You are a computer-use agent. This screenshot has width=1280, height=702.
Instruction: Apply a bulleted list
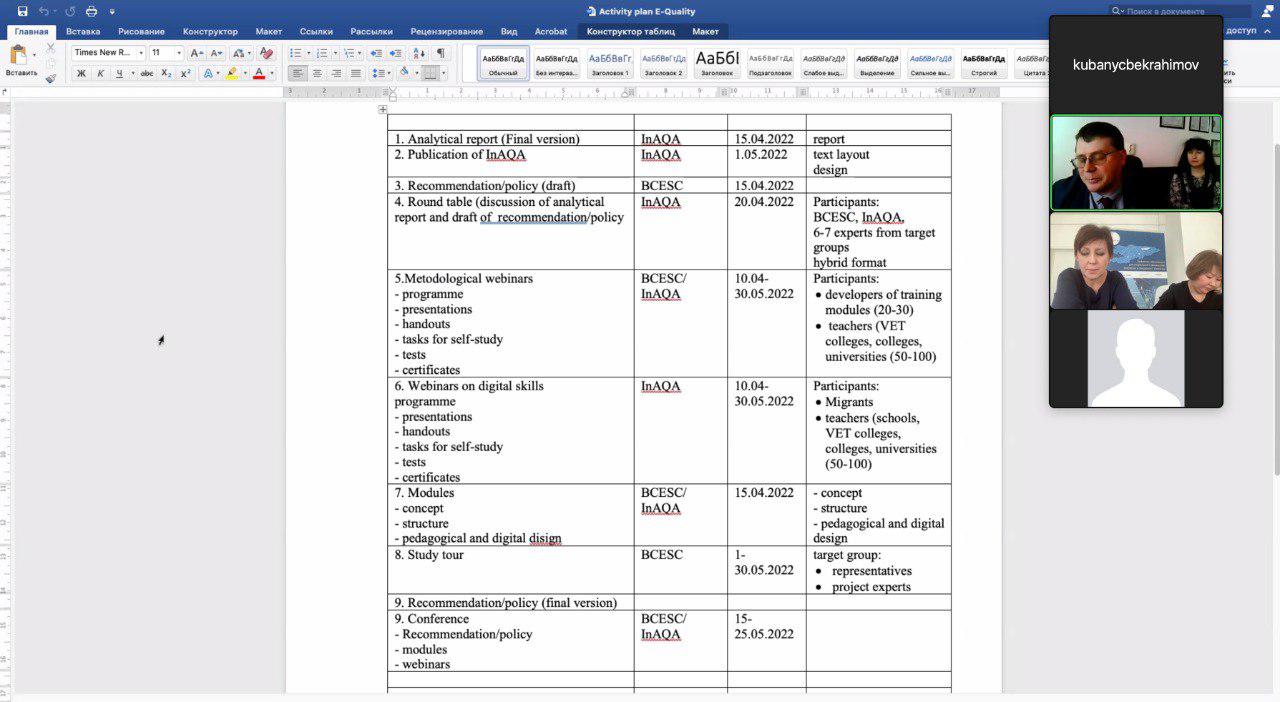[x=295, y=53]
